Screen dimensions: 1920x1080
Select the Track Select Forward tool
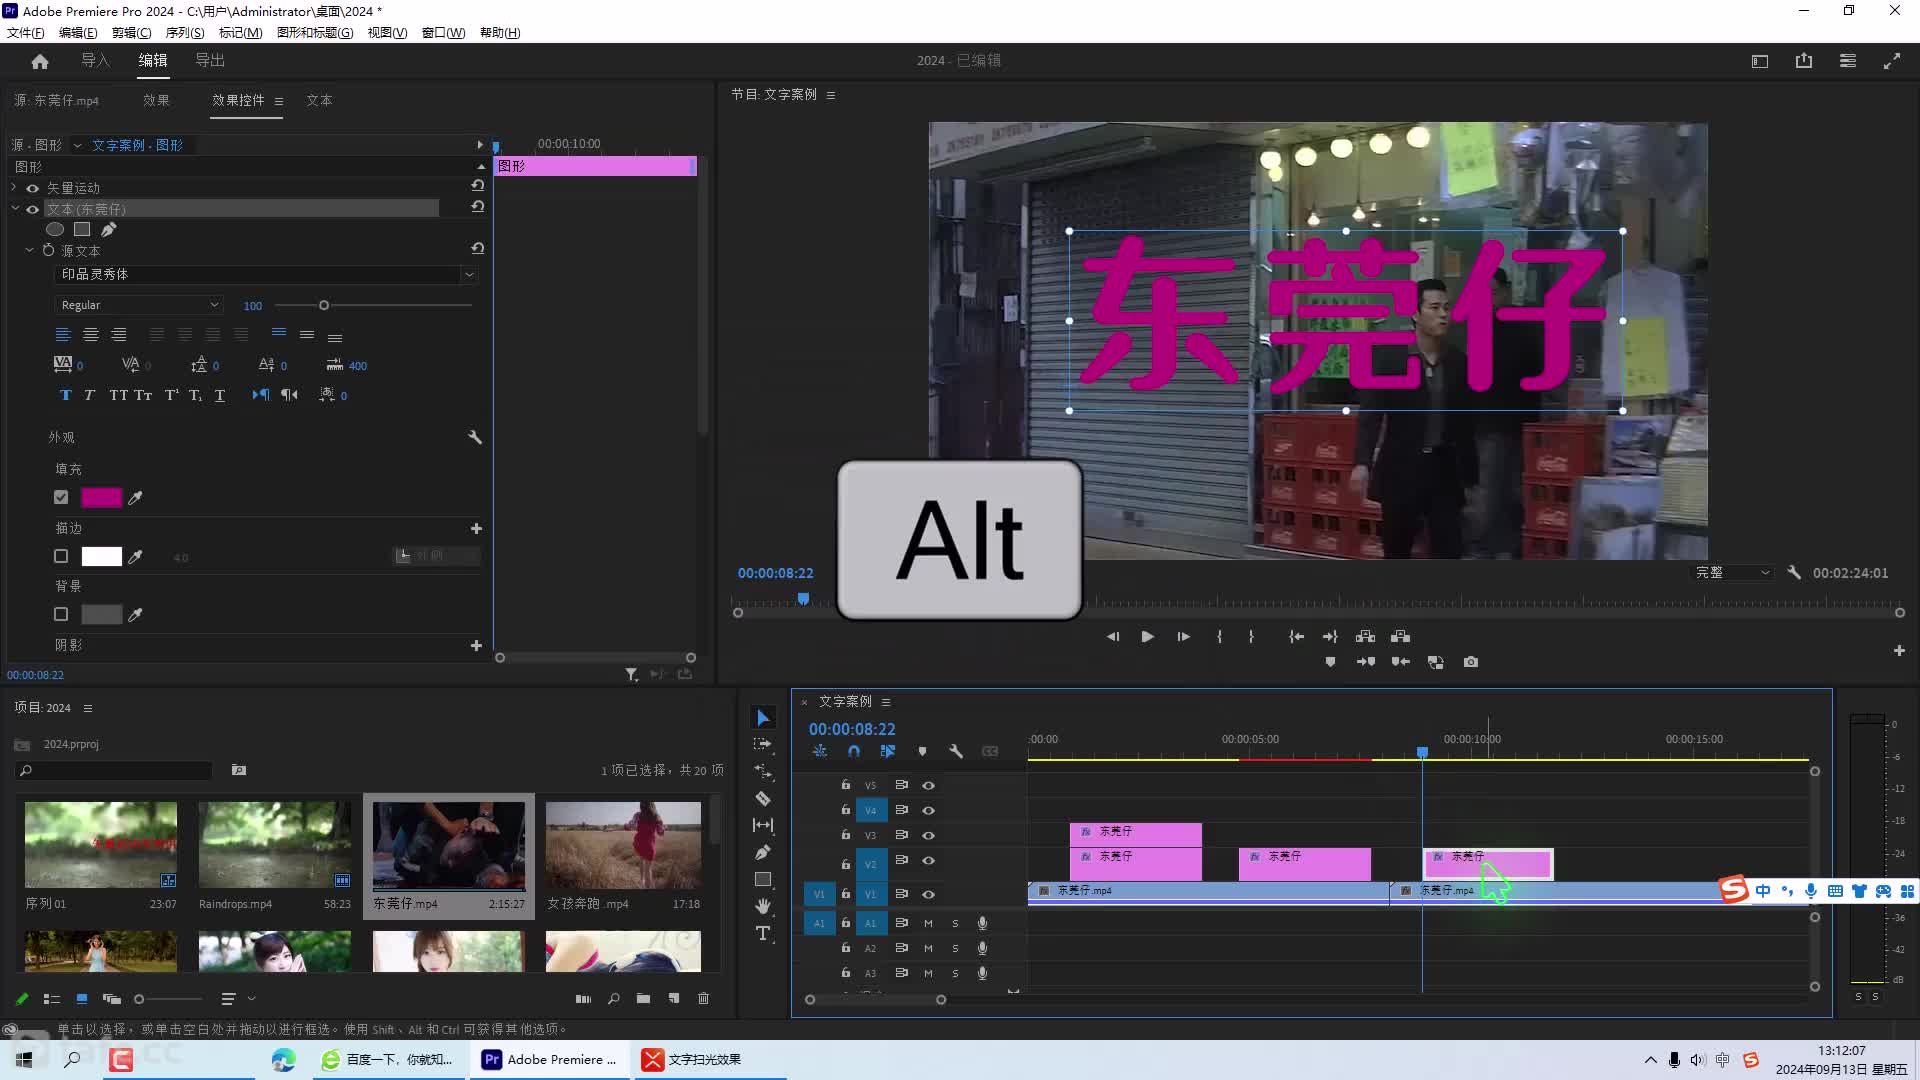[x=763, y=744]
